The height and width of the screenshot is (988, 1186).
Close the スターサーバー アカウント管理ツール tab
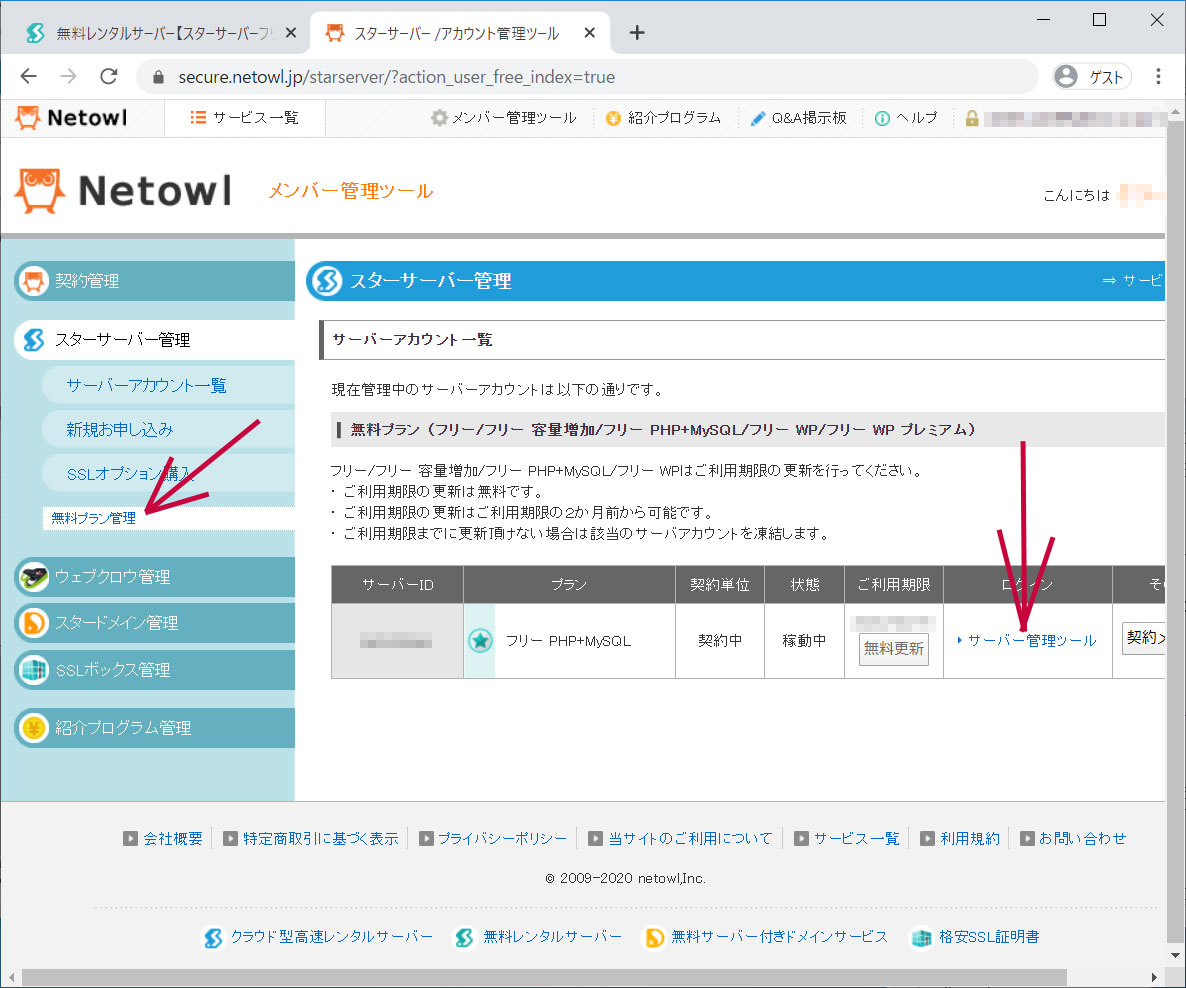pyautogui.click(x=590, y=33)
